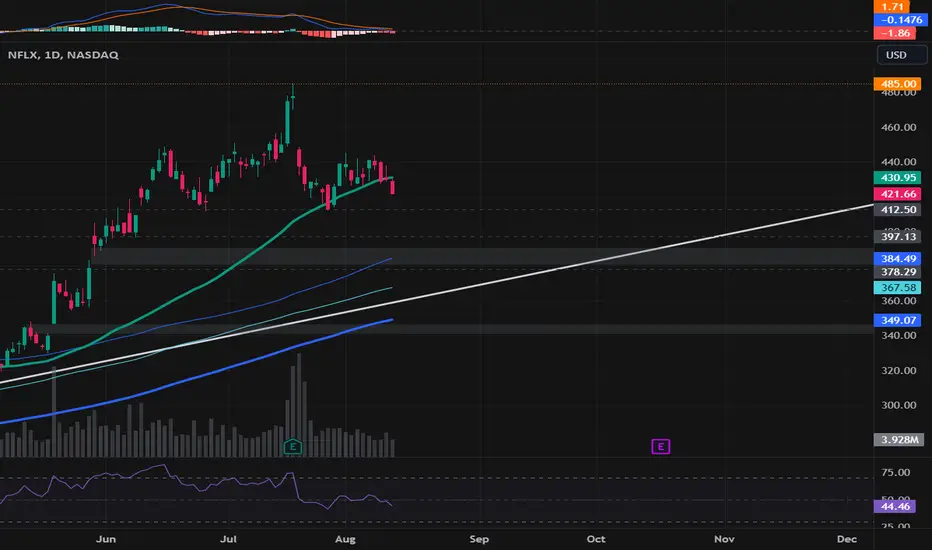Click the Aug label on time axis
The image size is (932, 550).
click(x=345, y=539)
